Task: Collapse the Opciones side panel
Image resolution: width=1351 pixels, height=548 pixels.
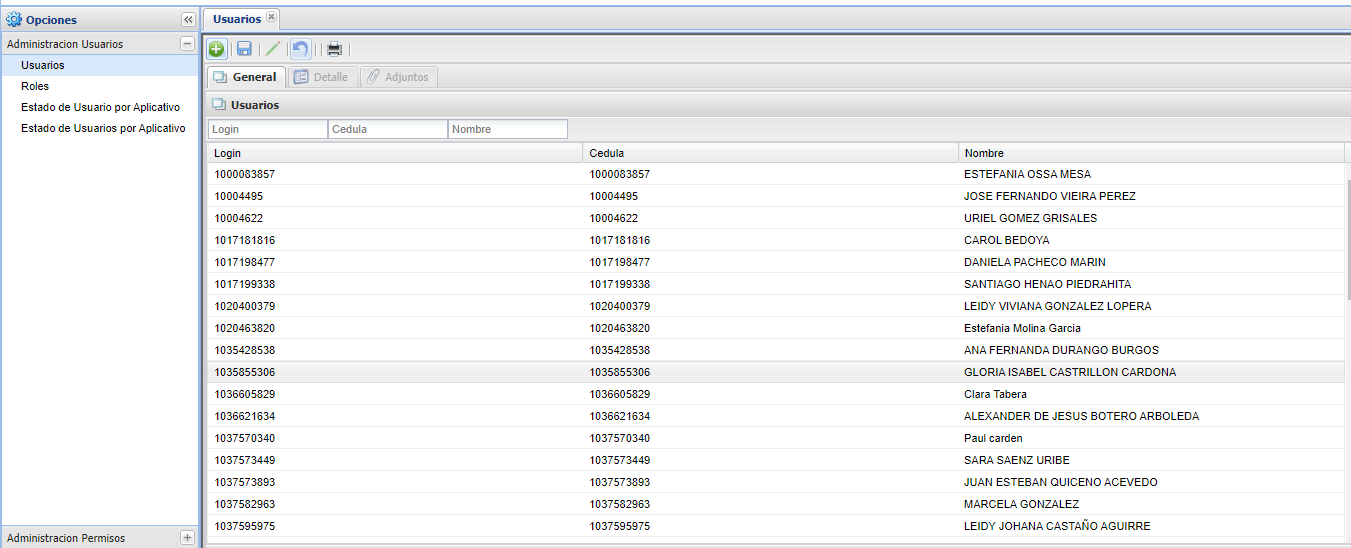Action: (187, 20)
